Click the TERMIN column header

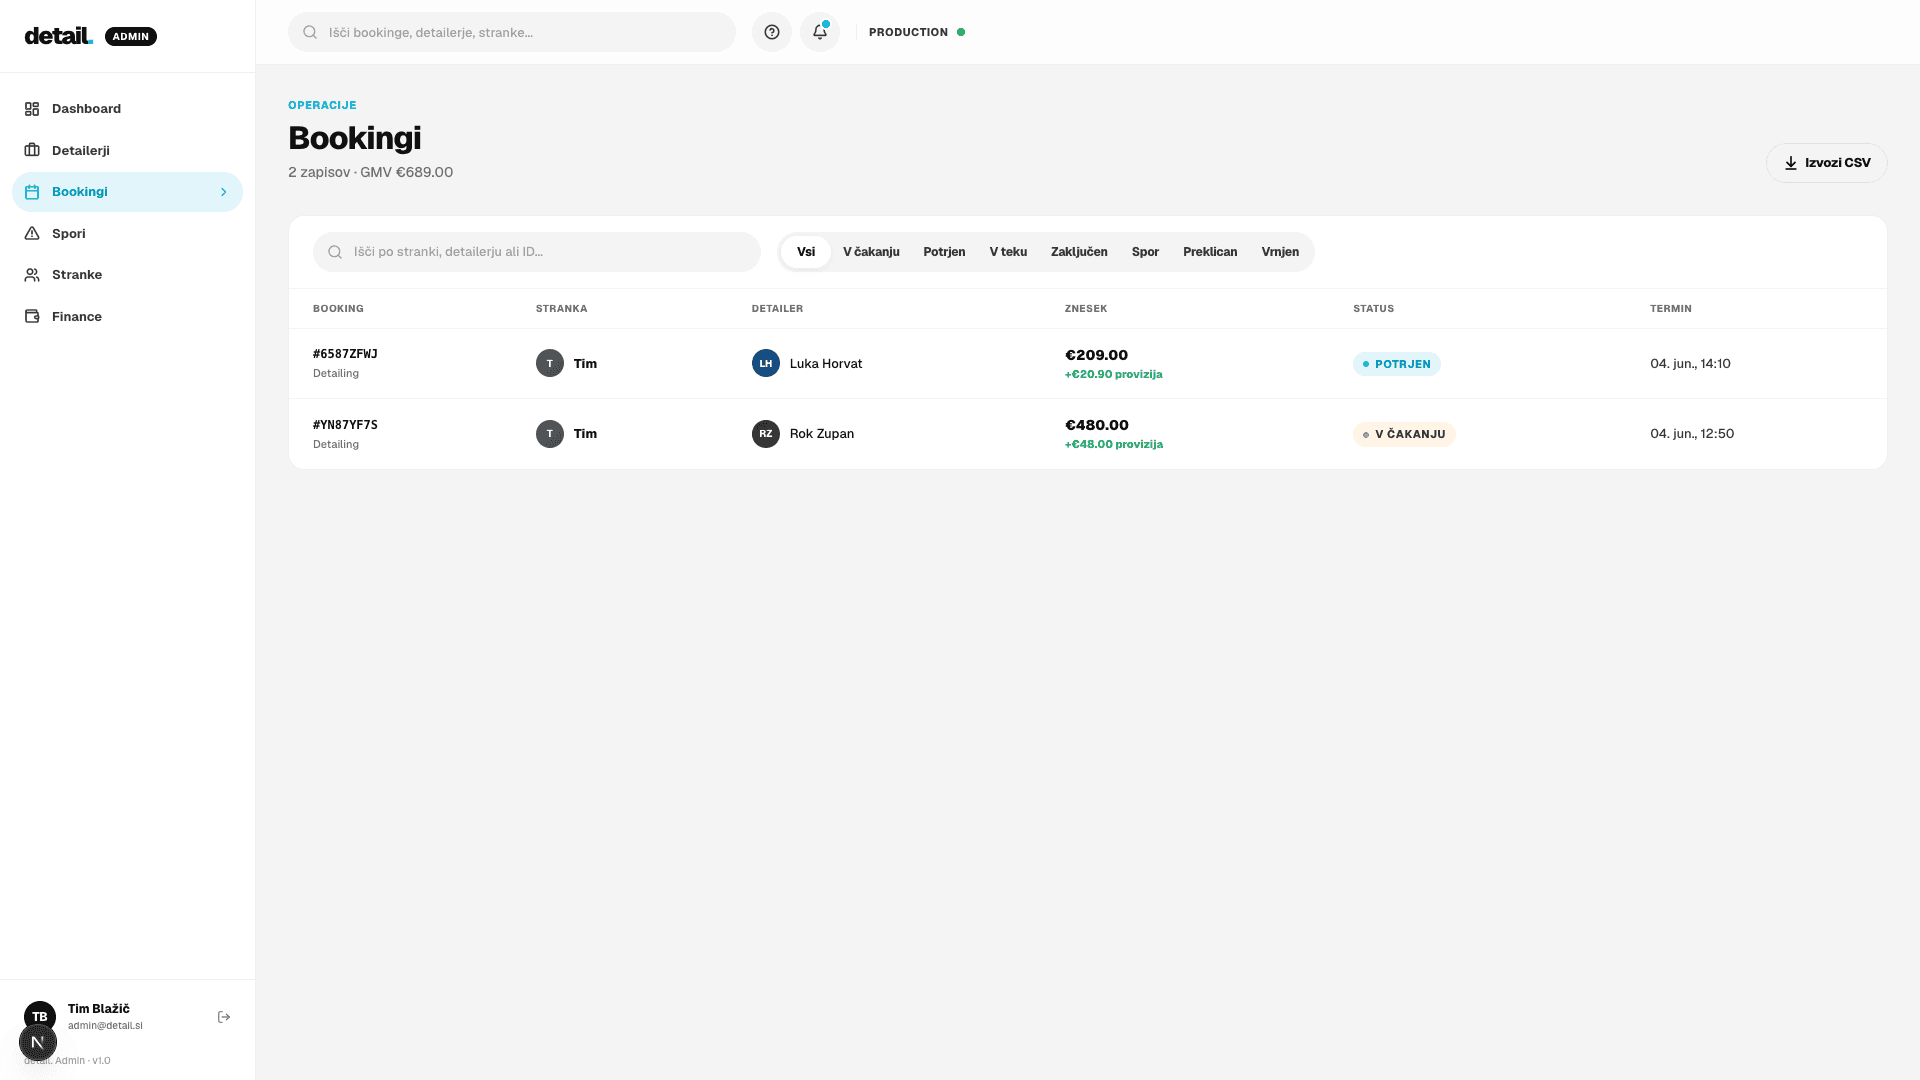[x=1671, y=308]
